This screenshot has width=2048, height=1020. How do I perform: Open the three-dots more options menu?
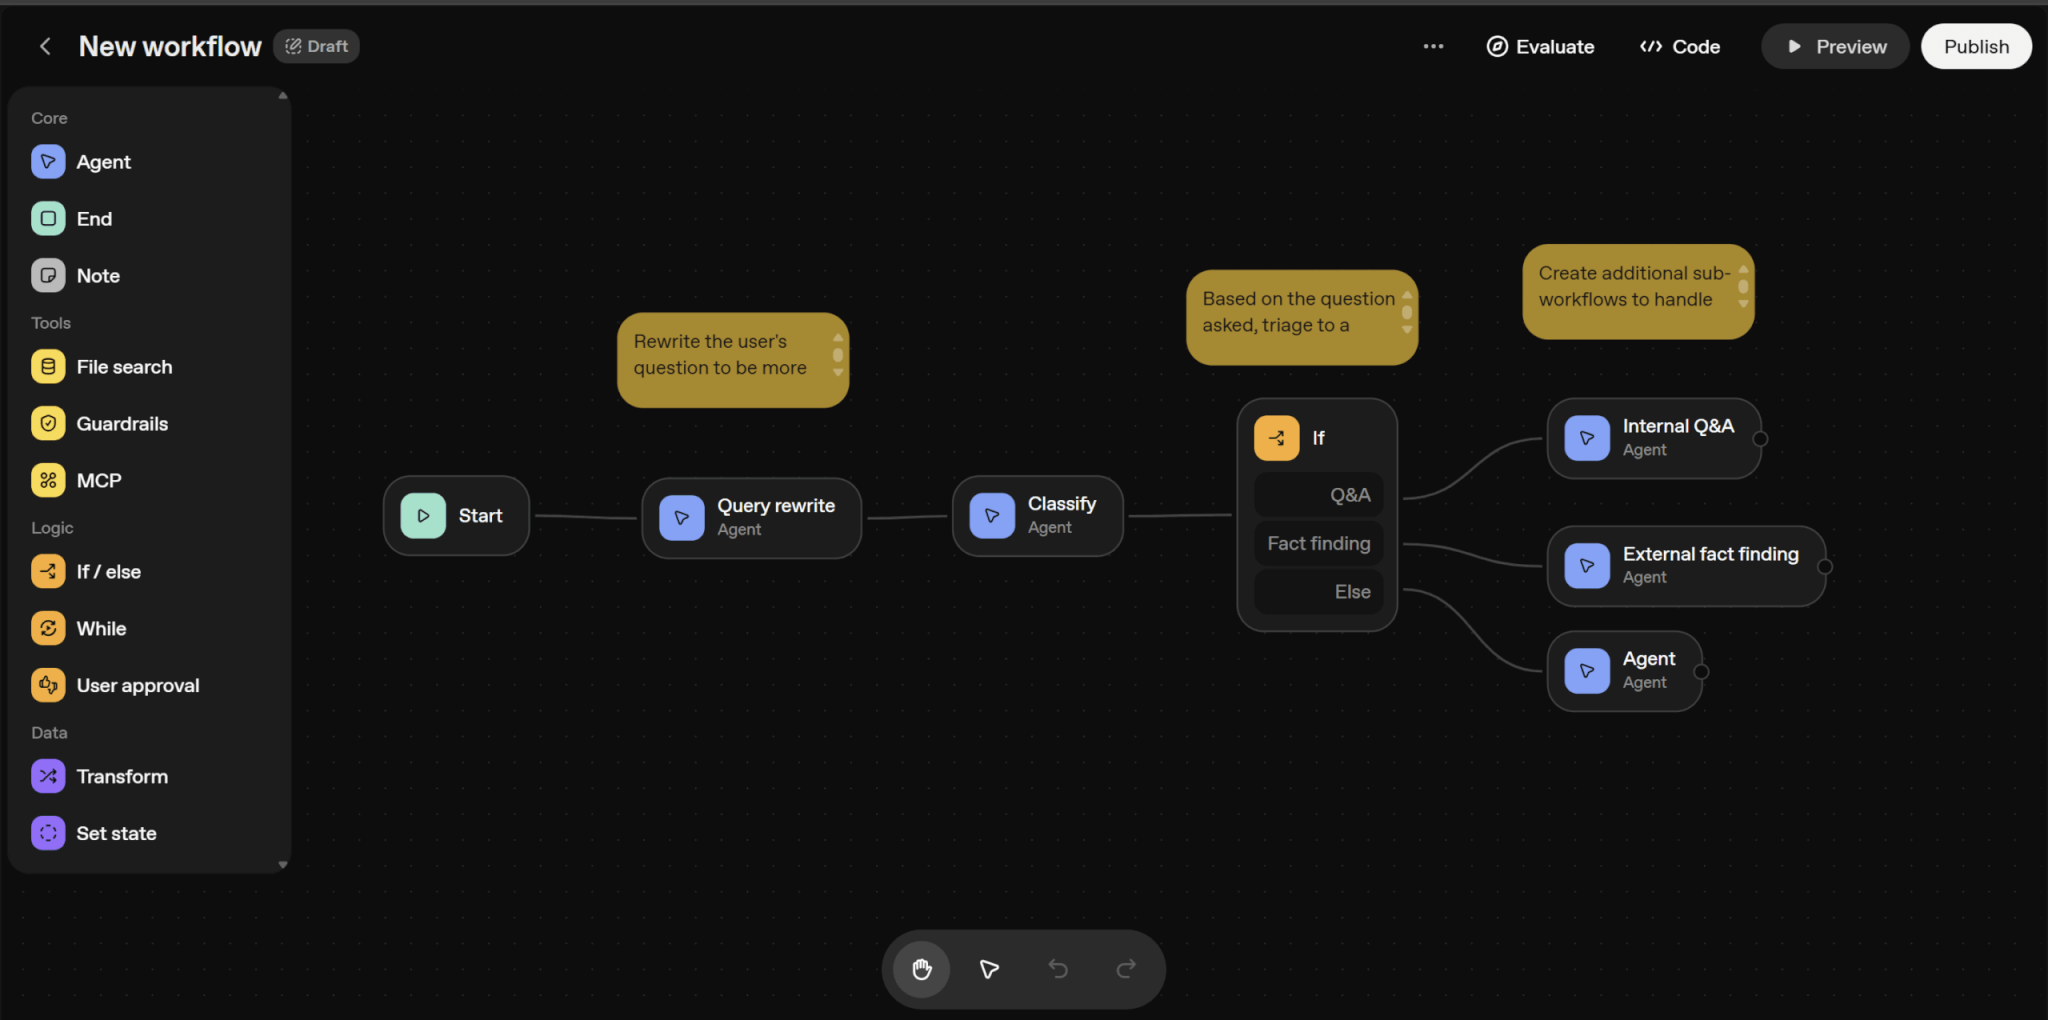point(1433,47)
